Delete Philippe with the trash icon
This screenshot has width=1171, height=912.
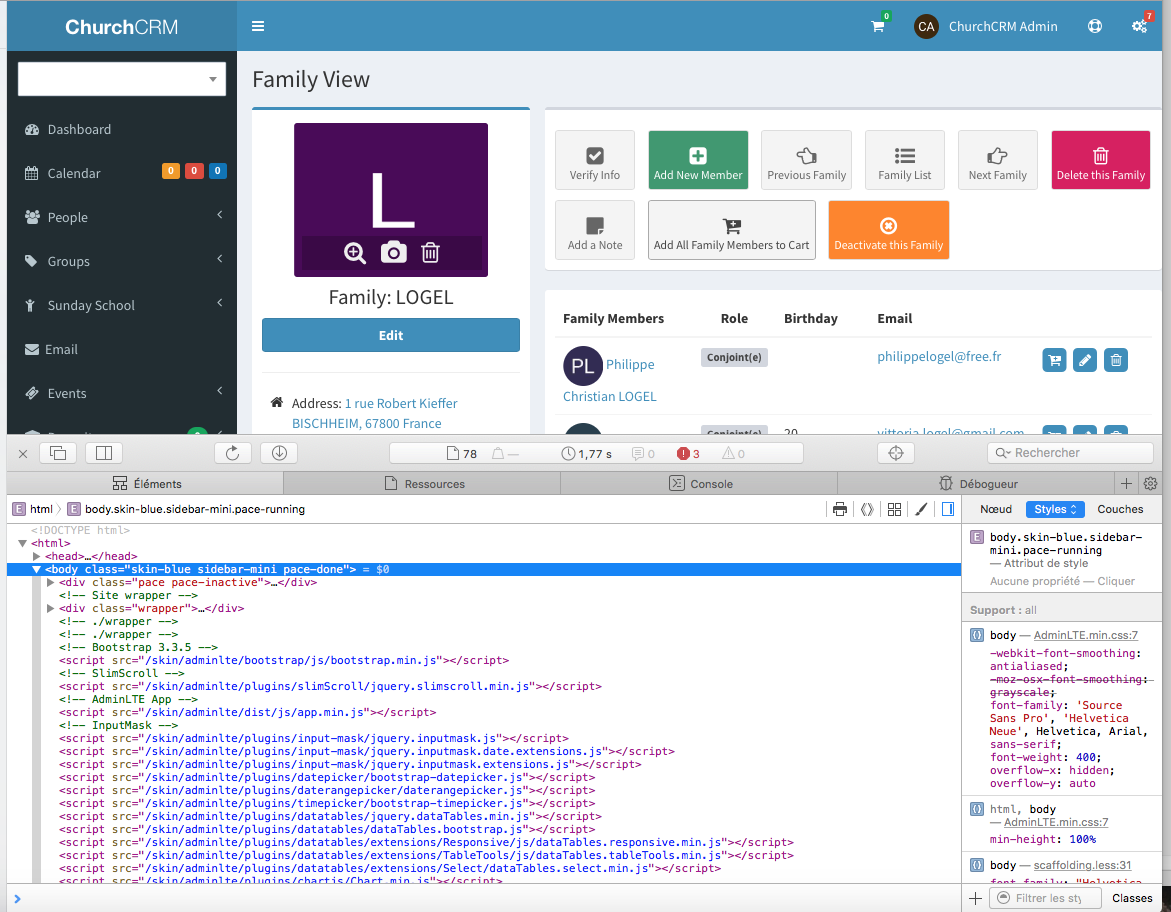click(1116, 360)
